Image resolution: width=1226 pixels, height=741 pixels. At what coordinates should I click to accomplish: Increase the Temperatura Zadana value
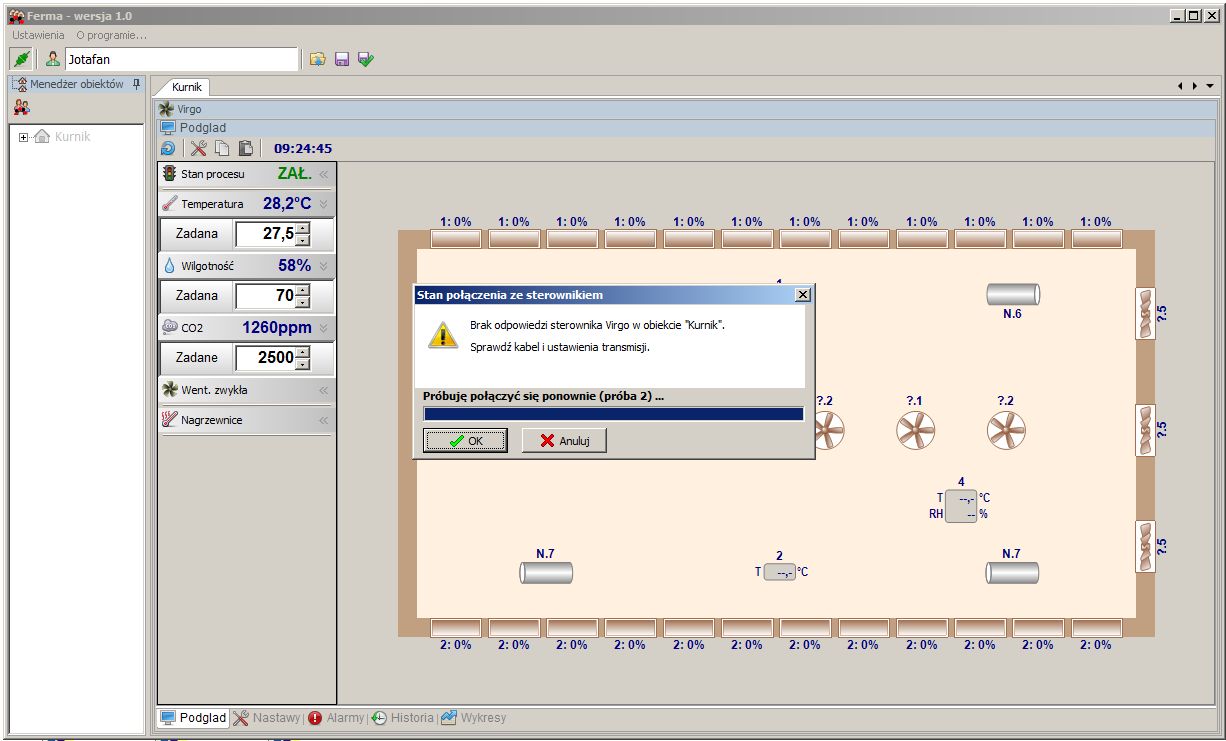(x=303, y=228)
